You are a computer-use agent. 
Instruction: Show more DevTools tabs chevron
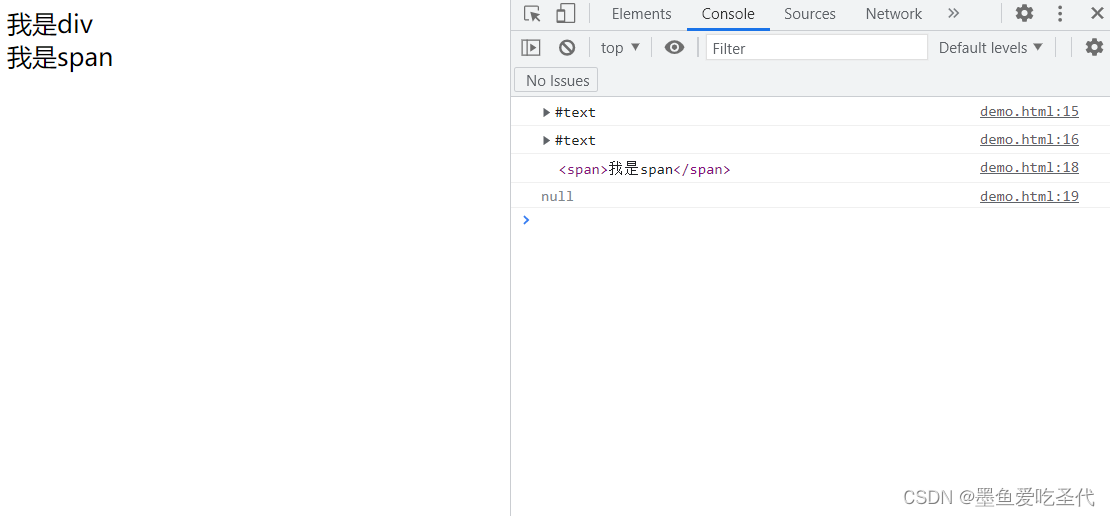pyautogui.click(x=954, y=13)
